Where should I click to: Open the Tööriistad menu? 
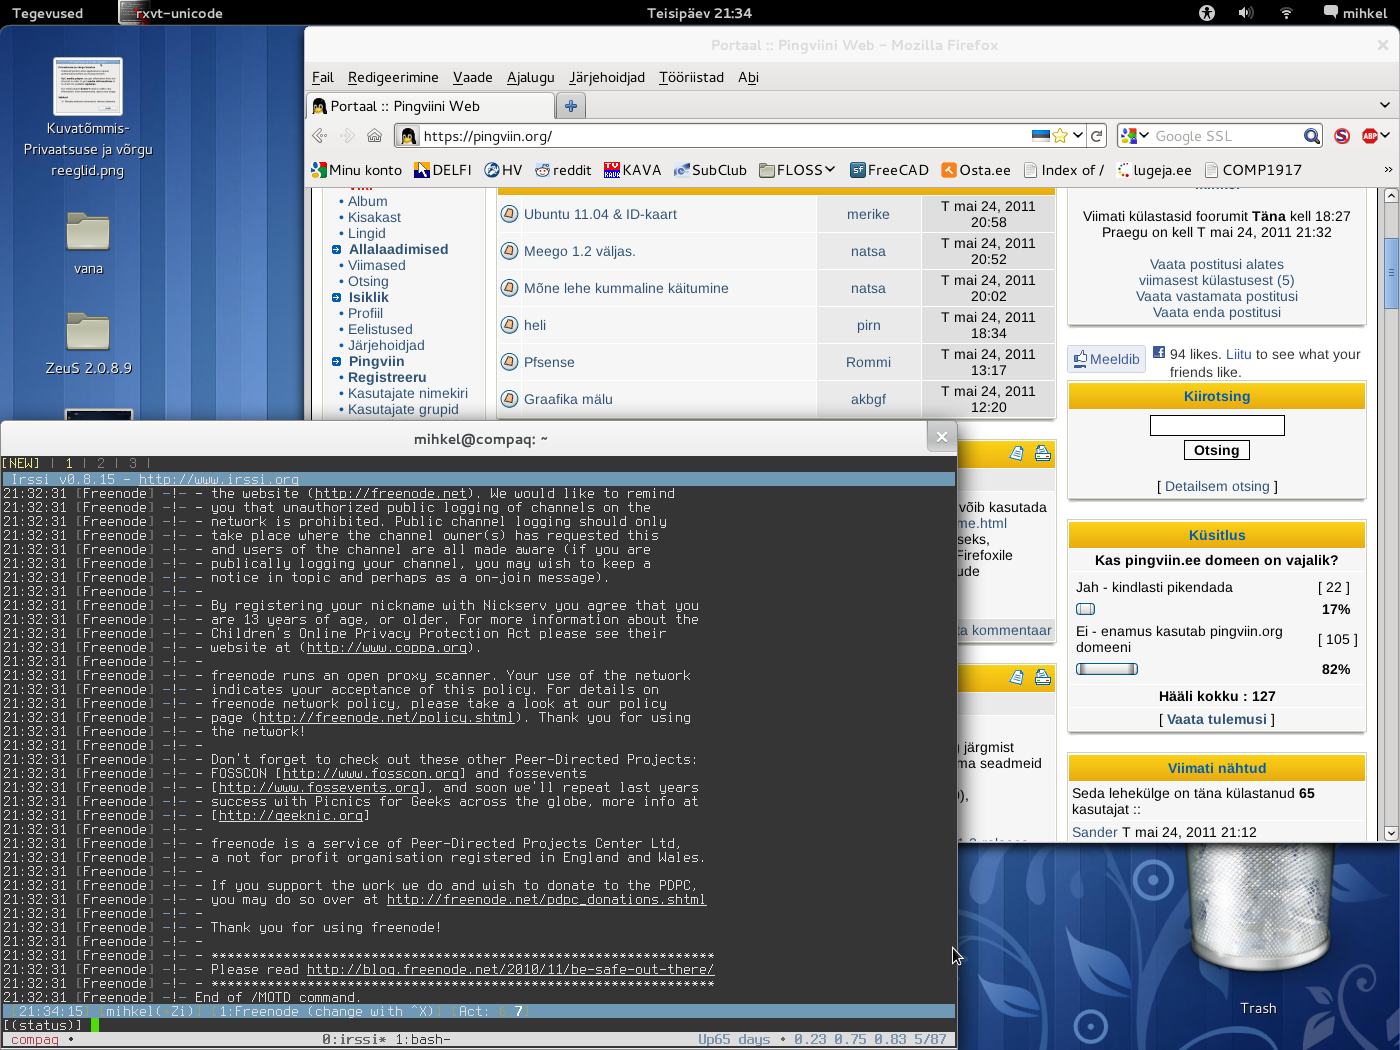pyautogui.click(x=691, y=77)
